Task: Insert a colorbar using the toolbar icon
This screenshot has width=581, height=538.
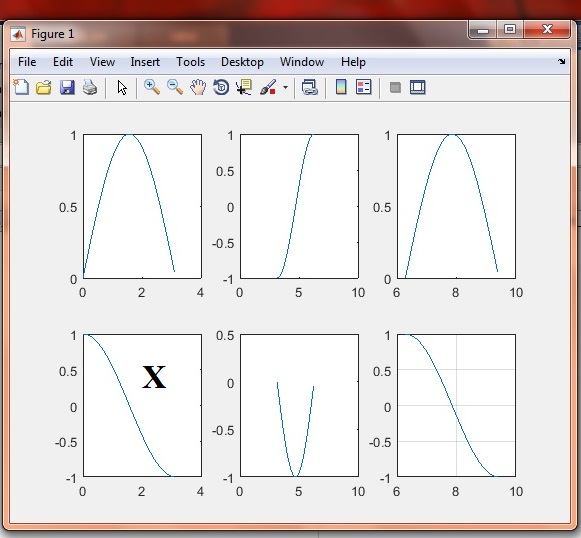Action: click(341, 87)
